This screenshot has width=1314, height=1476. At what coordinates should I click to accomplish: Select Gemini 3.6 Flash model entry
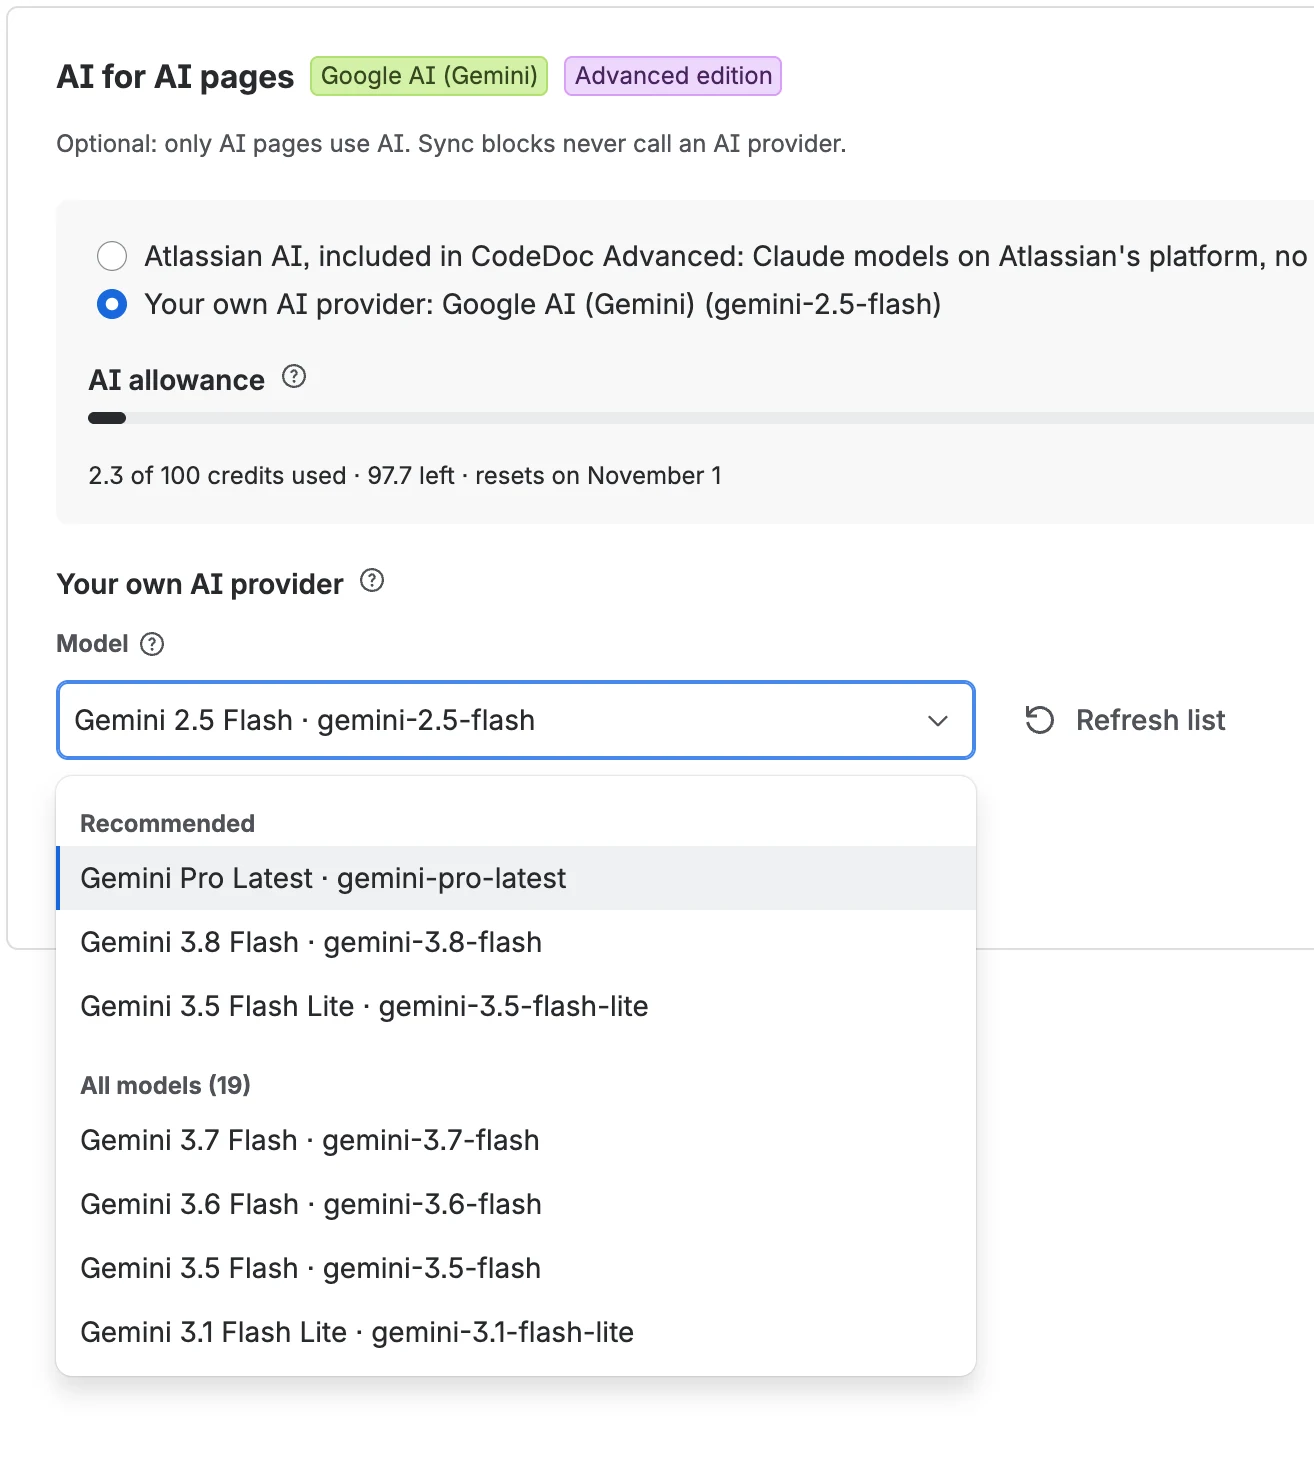[x=516, y=1204]
